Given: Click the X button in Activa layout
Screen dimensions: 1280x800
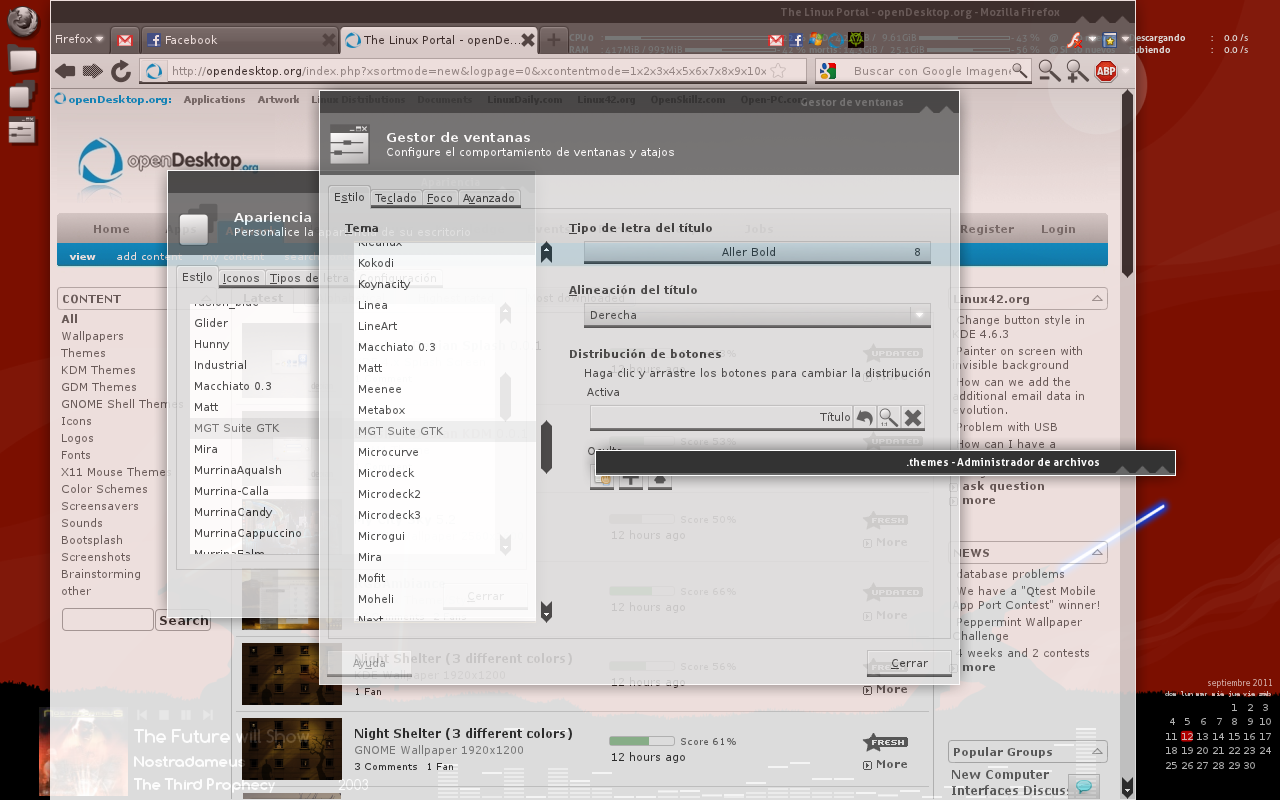Looking at the screenshot, I should tap(913, 417).
